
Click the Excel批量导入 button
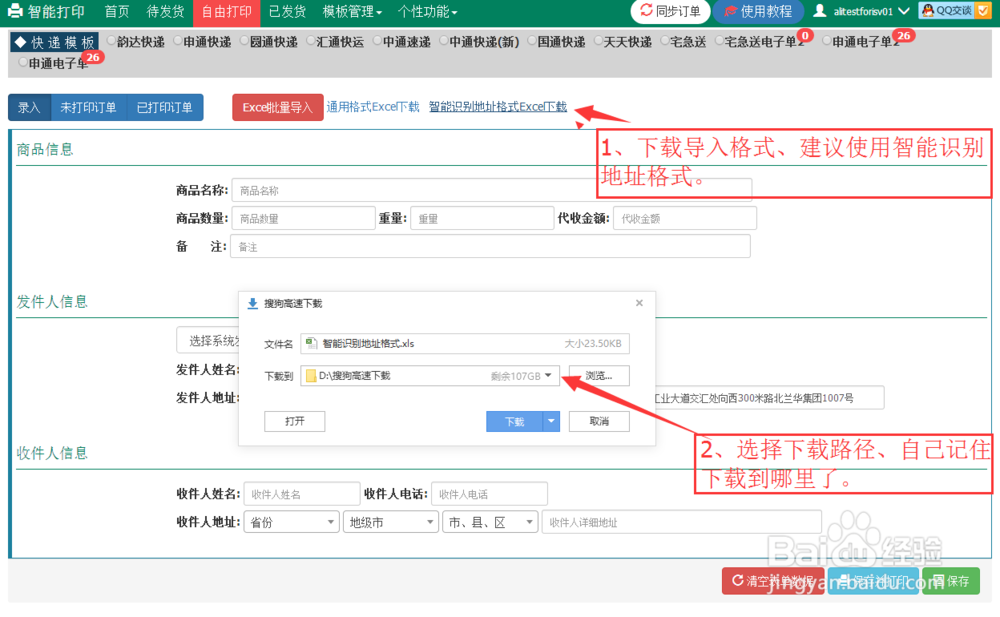pyautogui.click(x=277, y=107)
